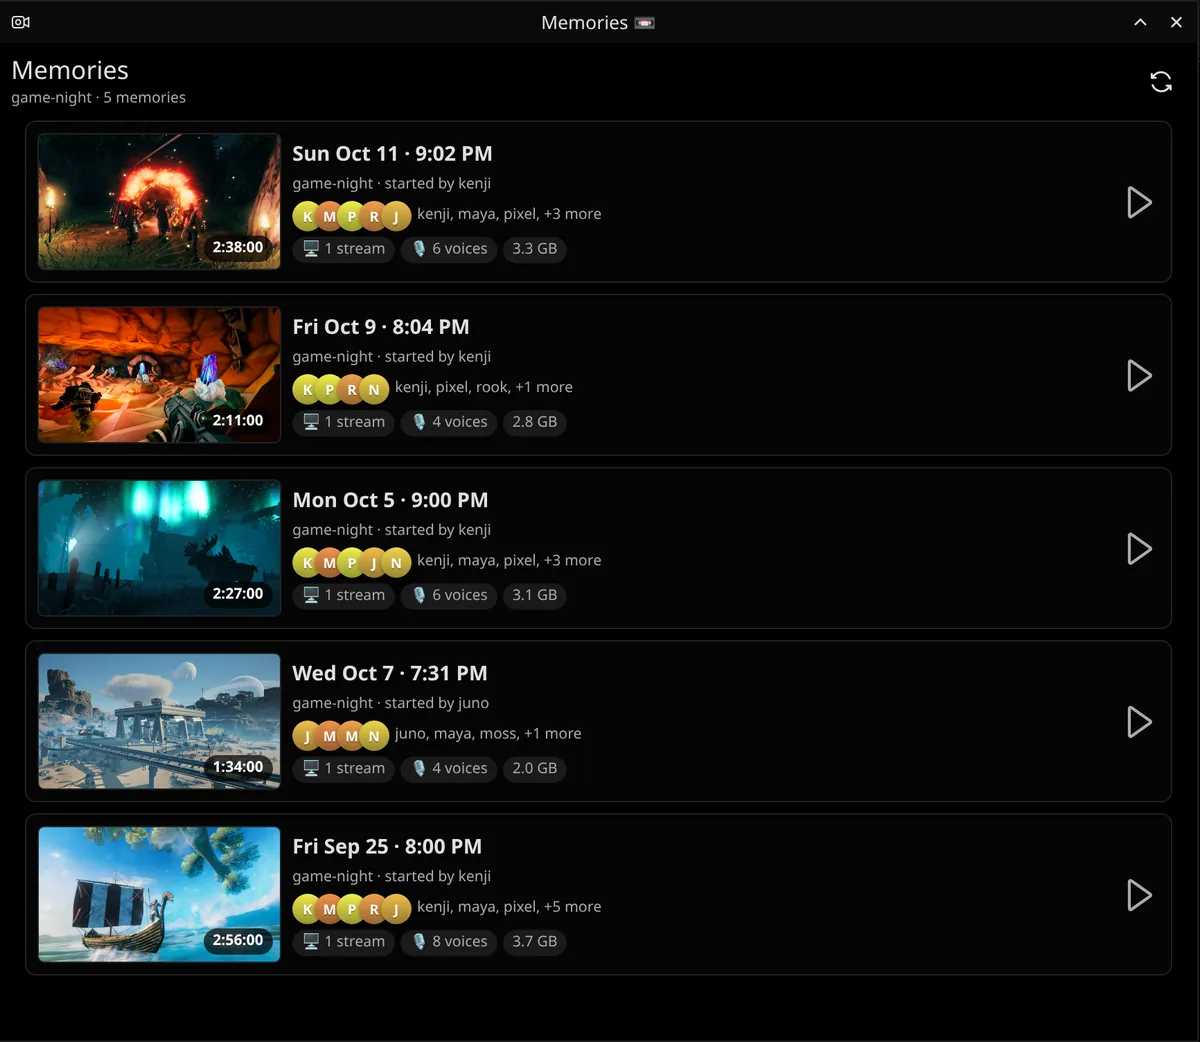Play the Sun Oct 11 memory
The image size is (1200, 1042).
tap(1139, 202)
